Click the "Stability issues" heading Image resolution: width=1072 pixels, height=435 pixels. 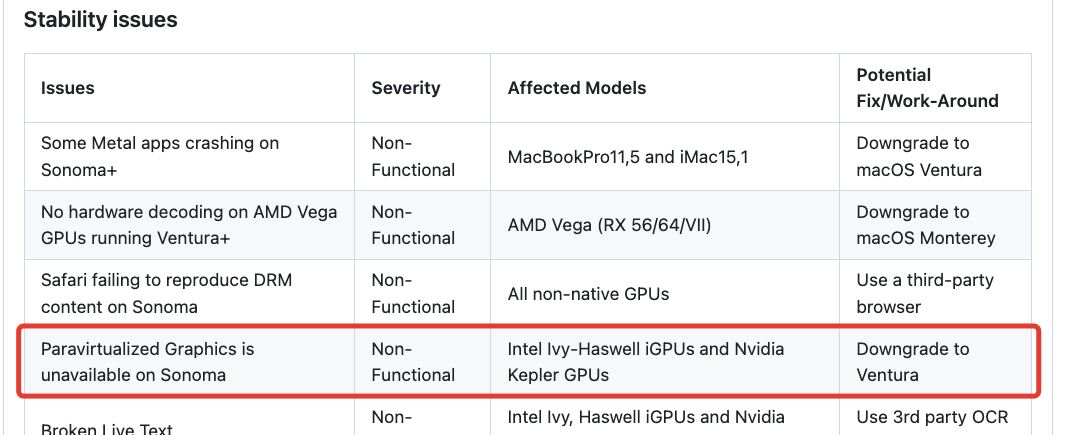pos(100,20)
